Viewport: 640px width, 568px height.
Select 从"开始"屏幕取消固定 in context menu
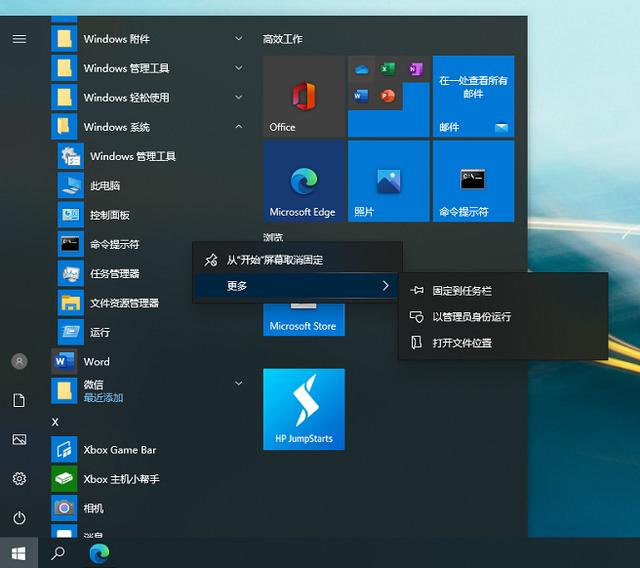[298, 260]
